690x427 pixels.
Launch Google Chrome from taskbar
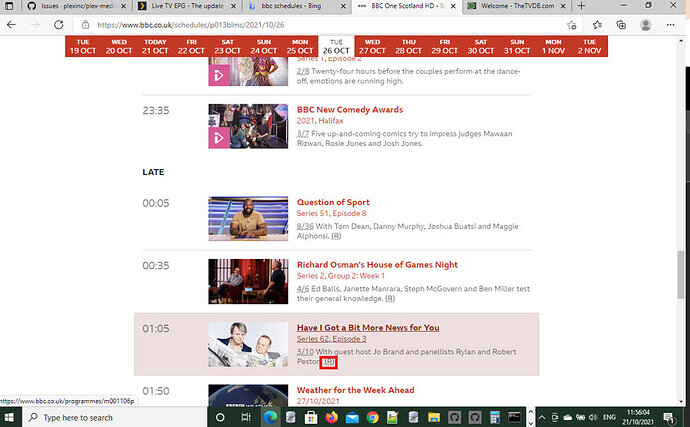coord(372,417)
